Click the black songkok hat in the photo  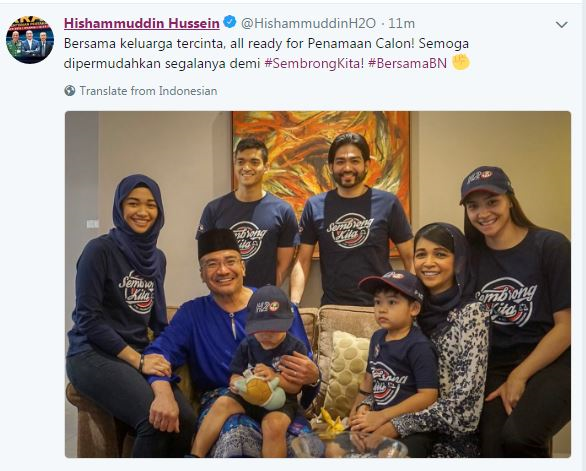coord(218,242)
